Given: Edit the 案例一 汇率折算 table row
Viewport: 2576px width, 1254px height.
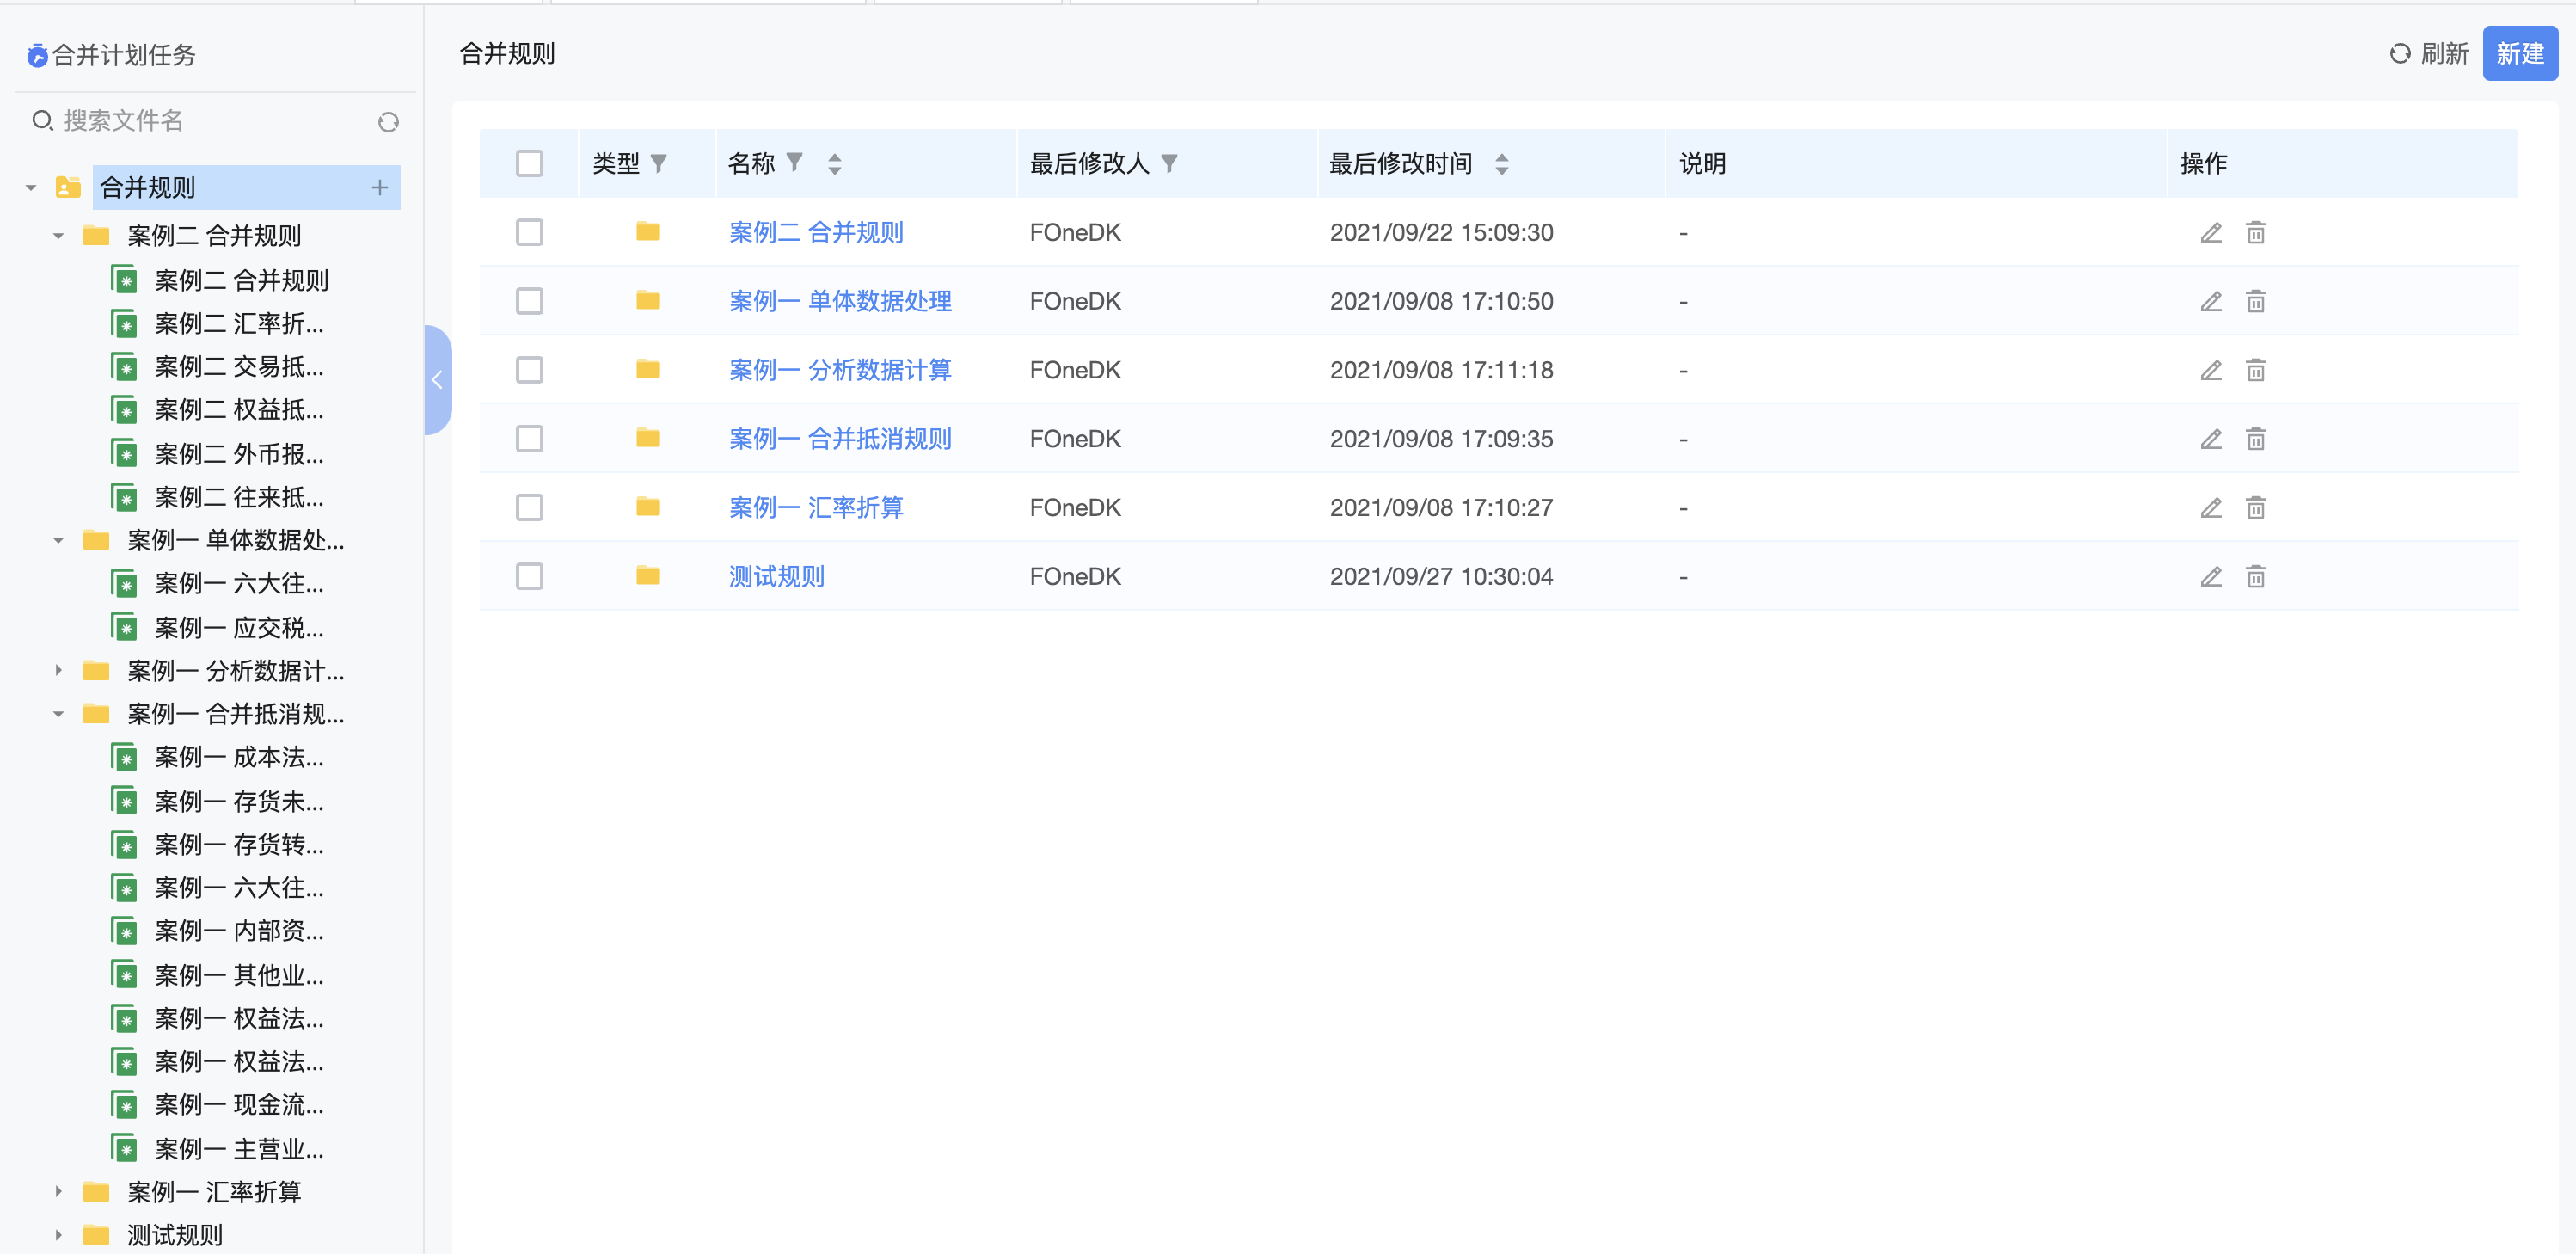Looking at the screenshot, I should (2211, 508).
